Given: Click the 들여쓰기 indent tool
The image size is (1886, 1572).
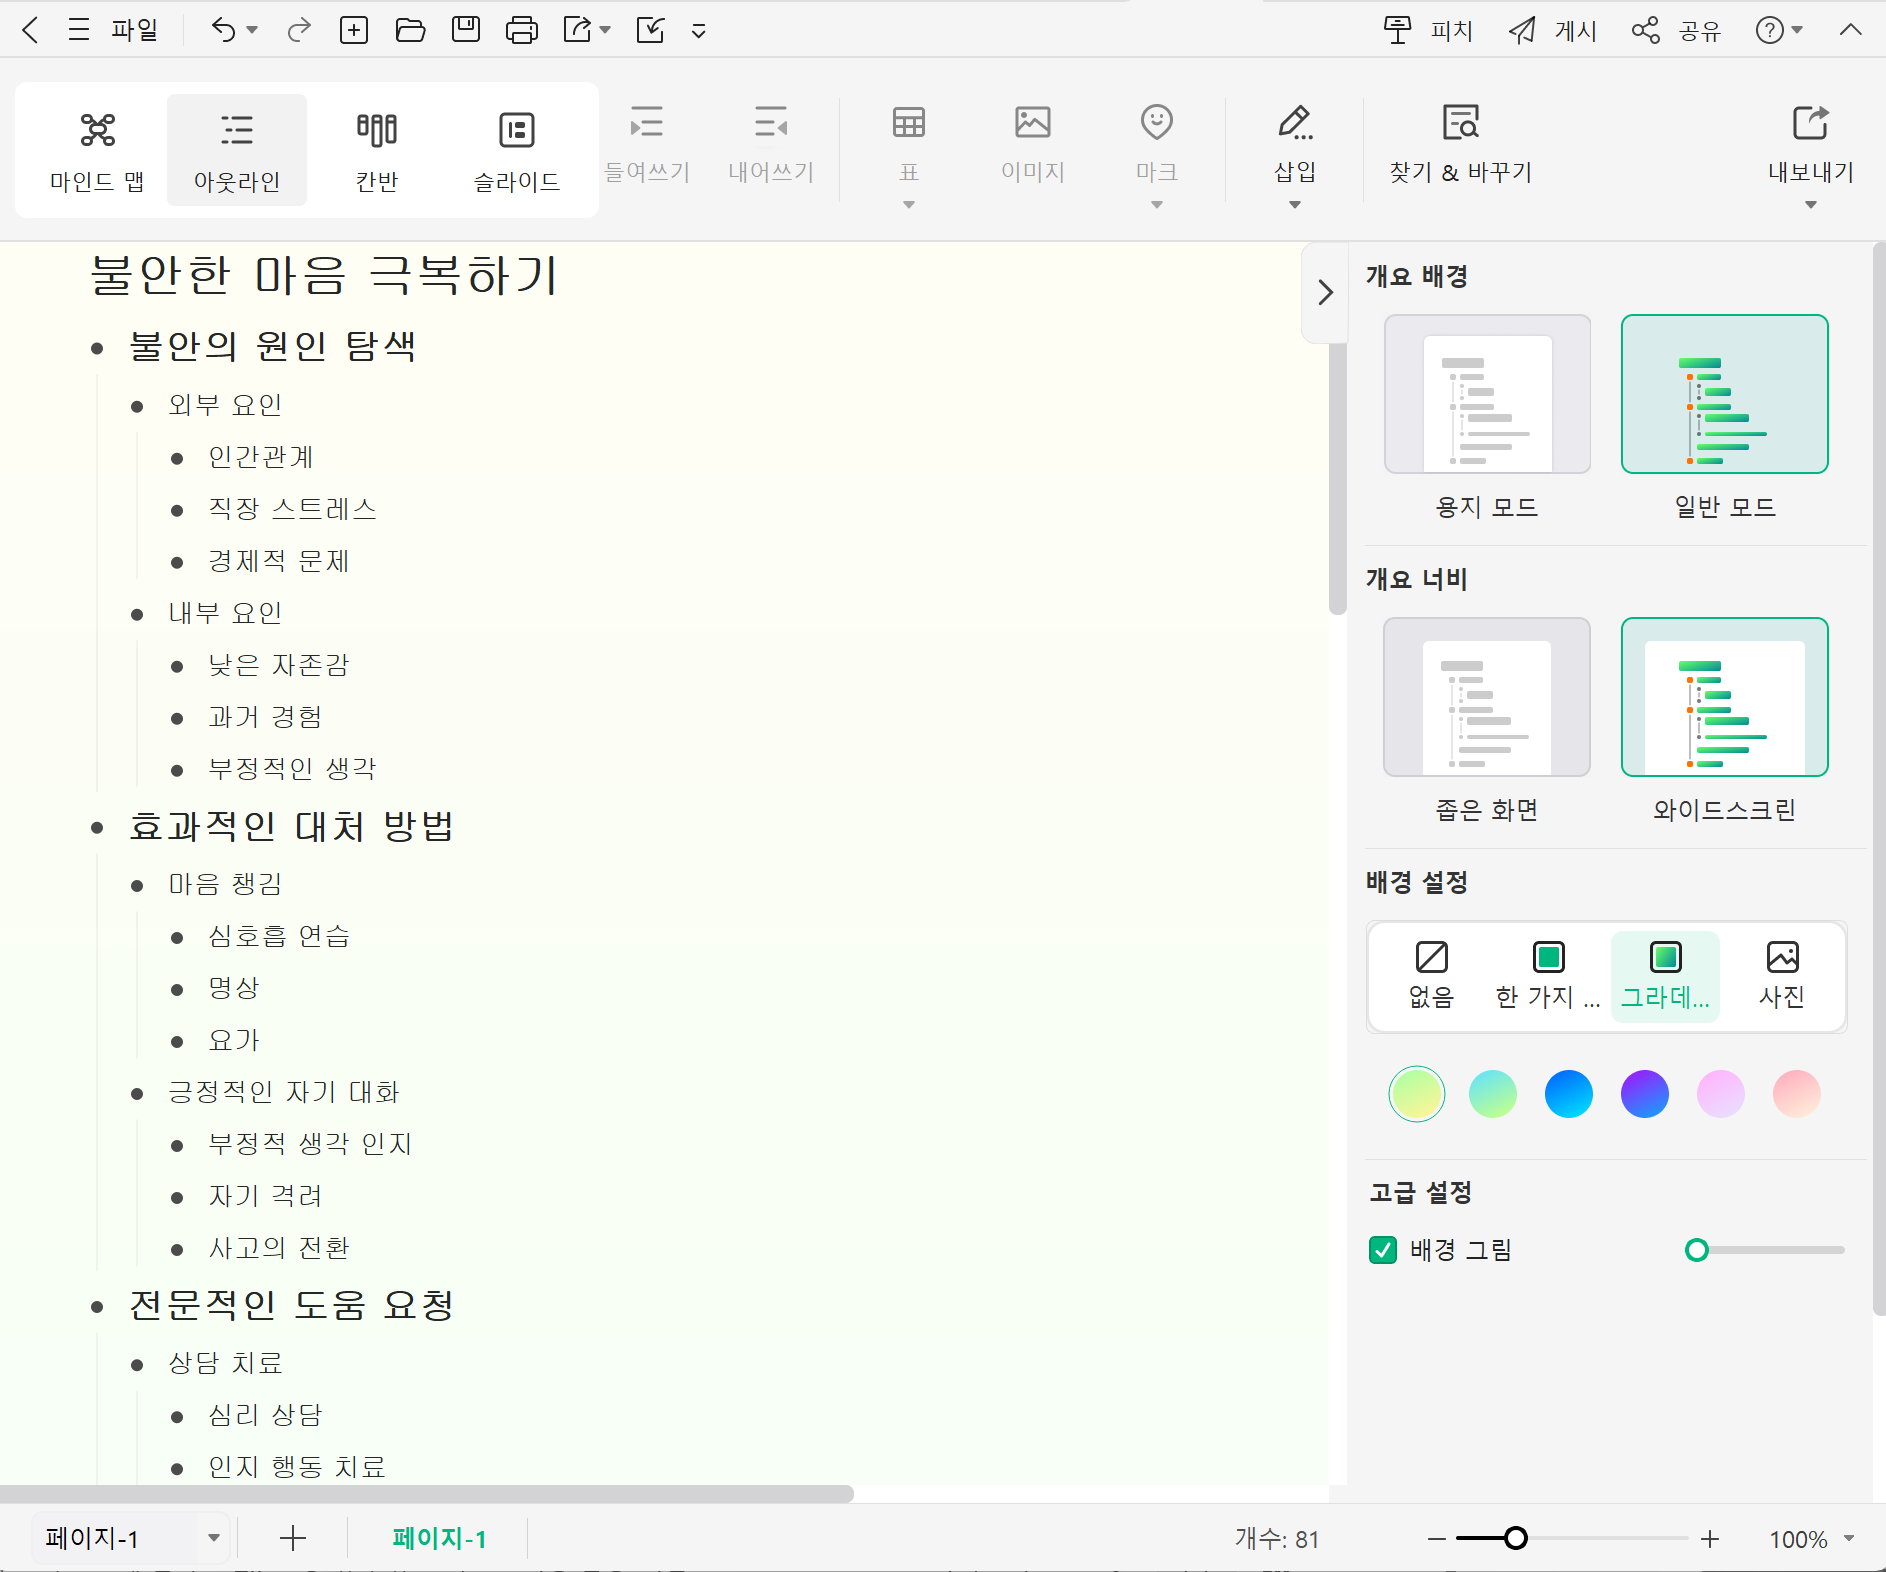Looking at the screenshot, I should point(647,145).
